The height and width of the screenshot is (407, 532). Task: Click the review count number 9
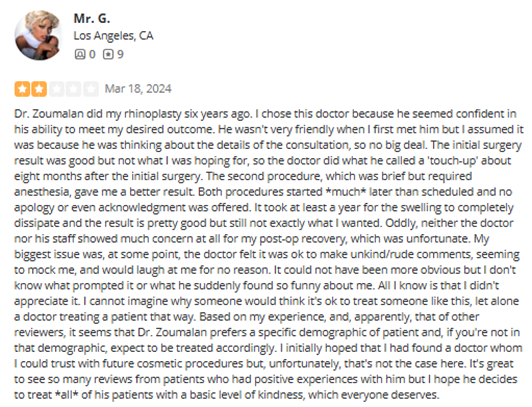(x=120, y=54)
